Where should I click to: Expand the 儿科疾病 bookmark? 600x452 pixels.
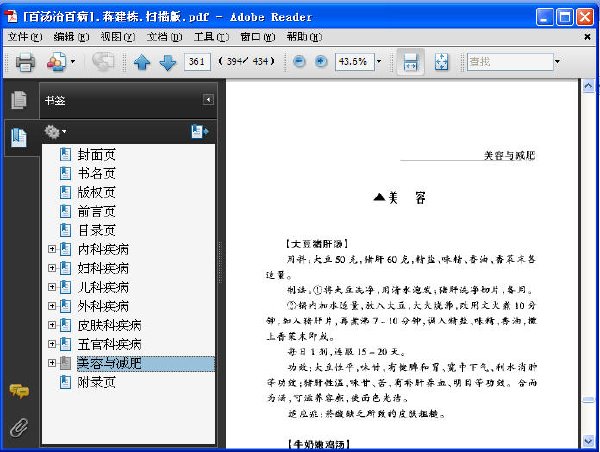[52, 287]
